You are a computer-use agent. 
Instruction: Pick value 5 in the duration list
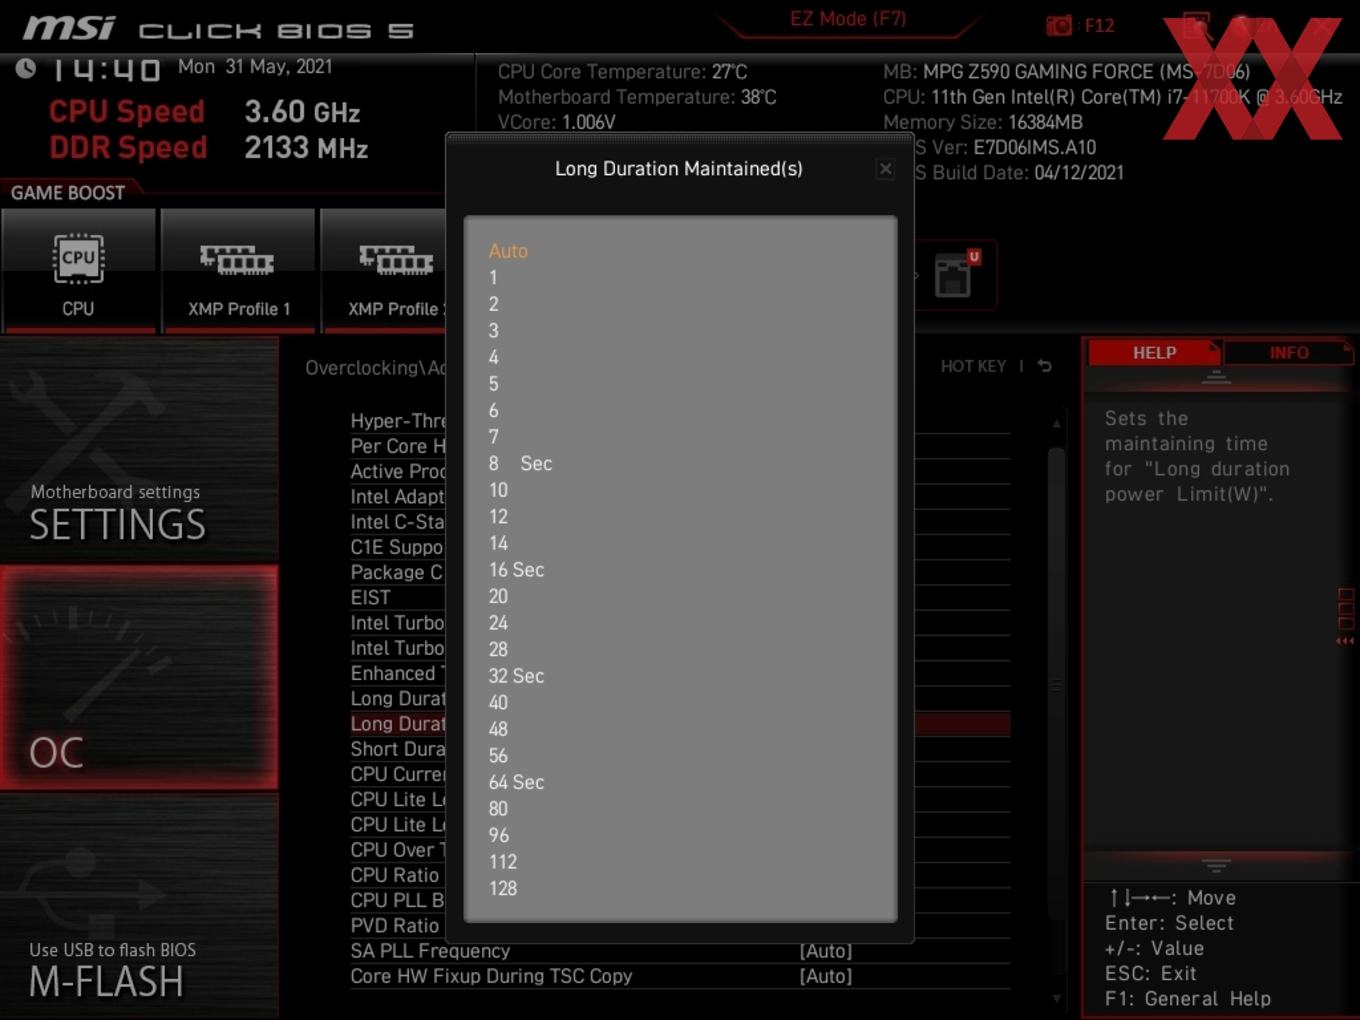(493, 384)
